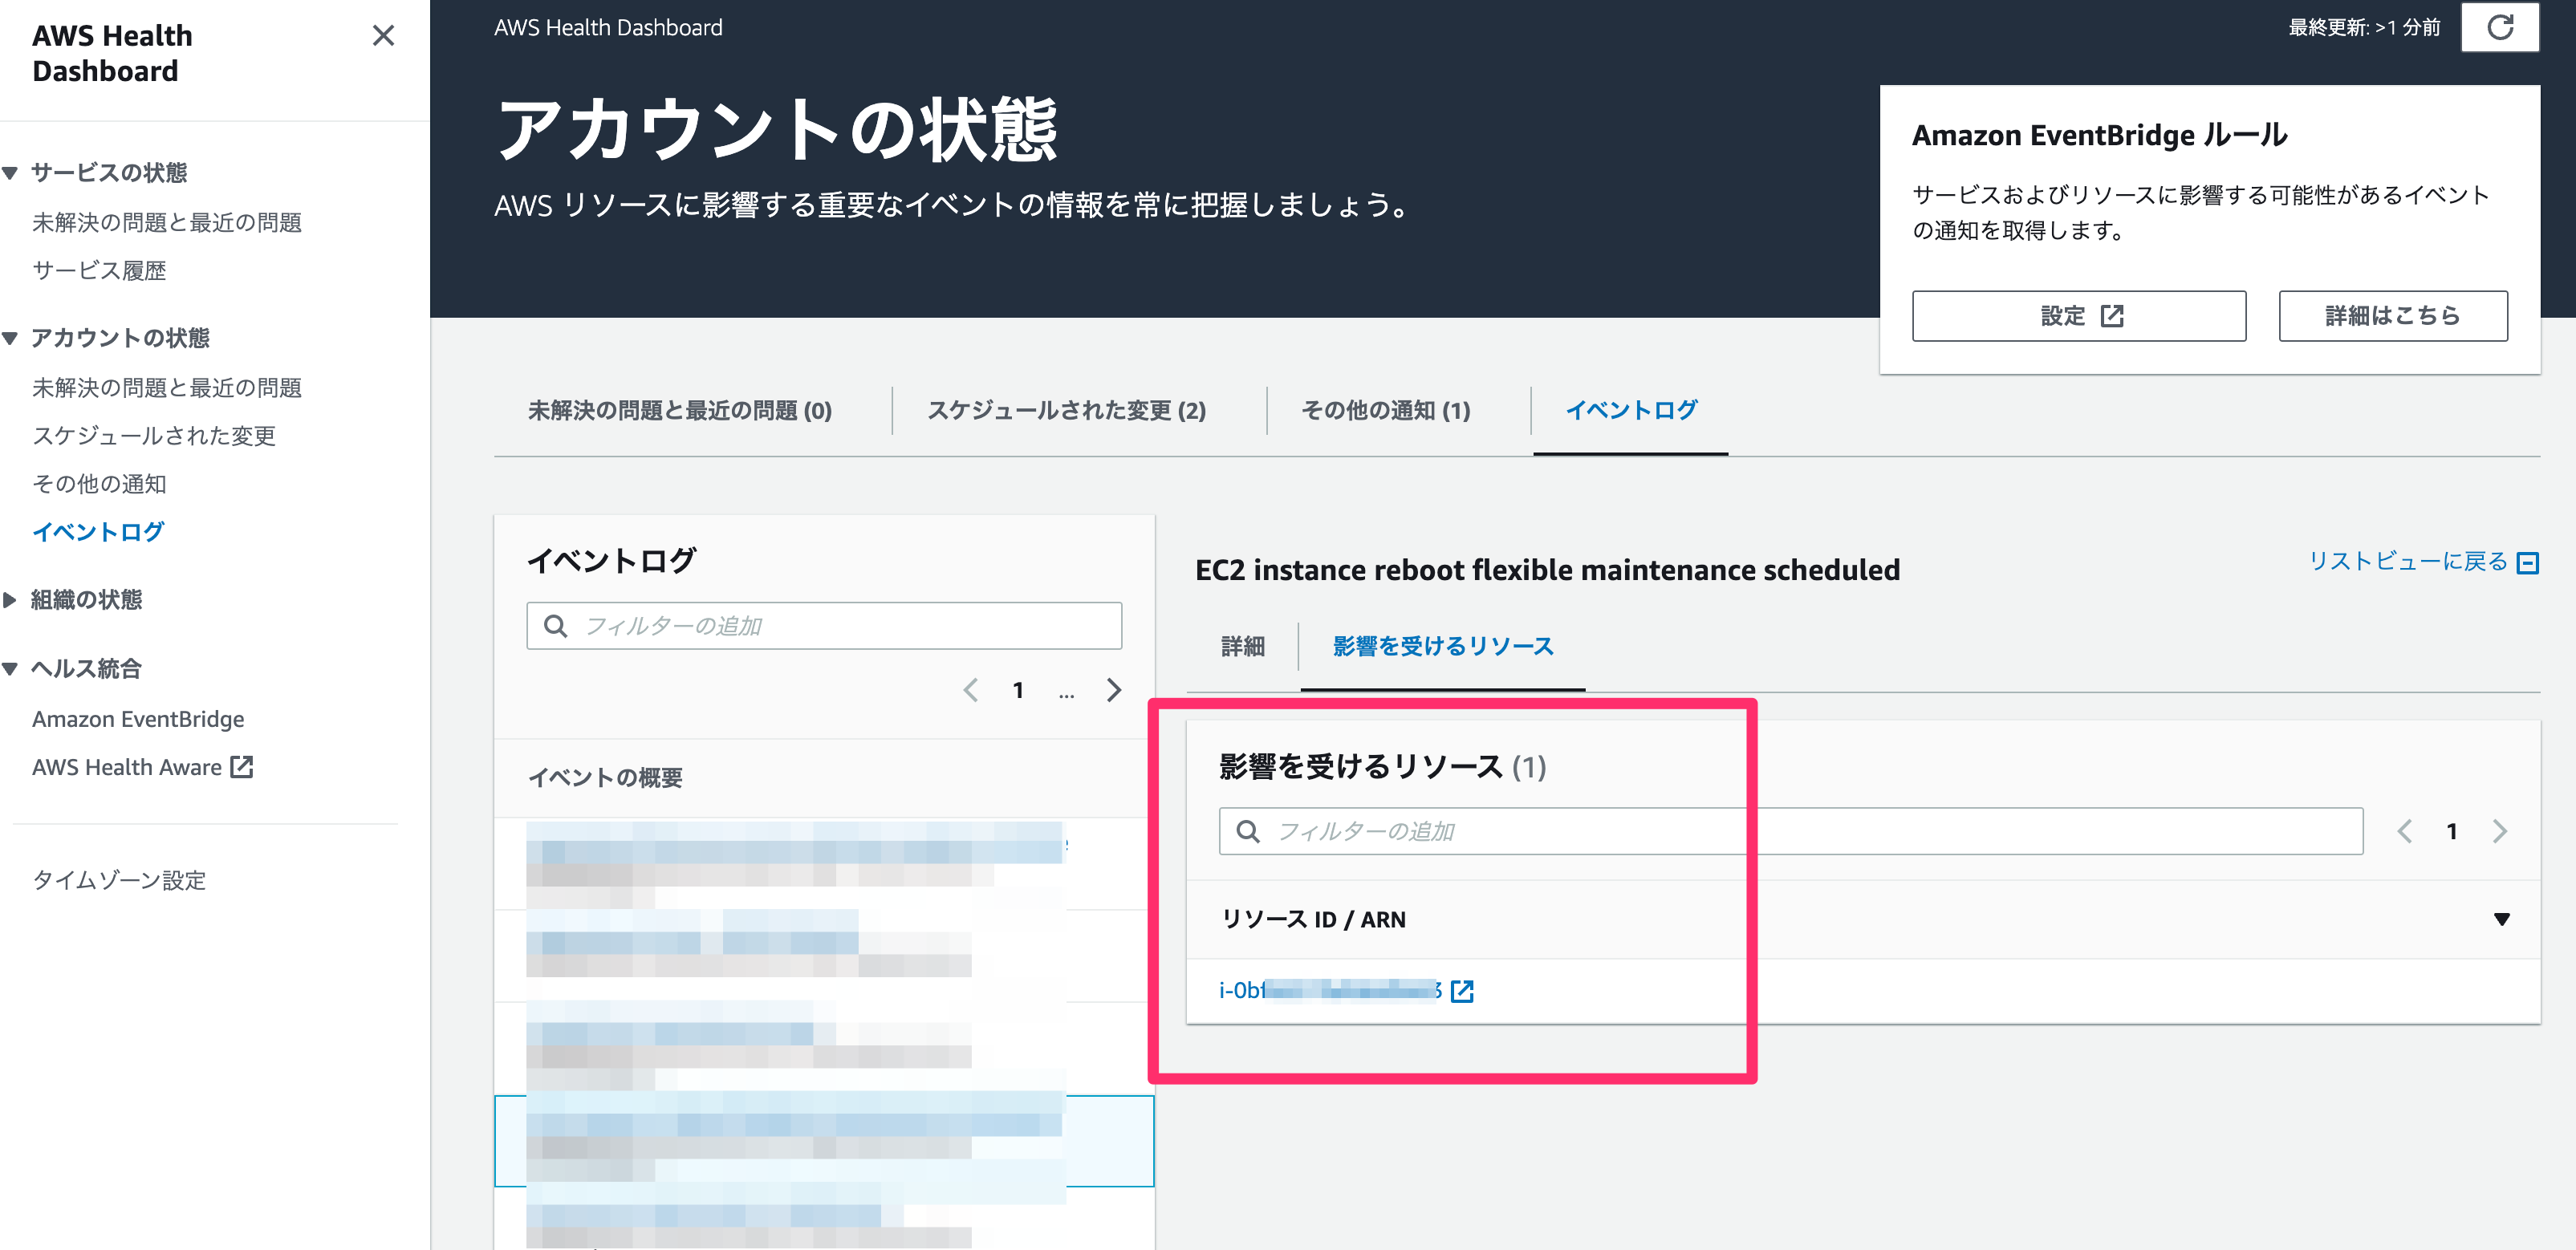This screenshot has height=1250, width=2576.
Task: Close the AWS Health Dashboard sidebar
Action: (x=383, y=35)
